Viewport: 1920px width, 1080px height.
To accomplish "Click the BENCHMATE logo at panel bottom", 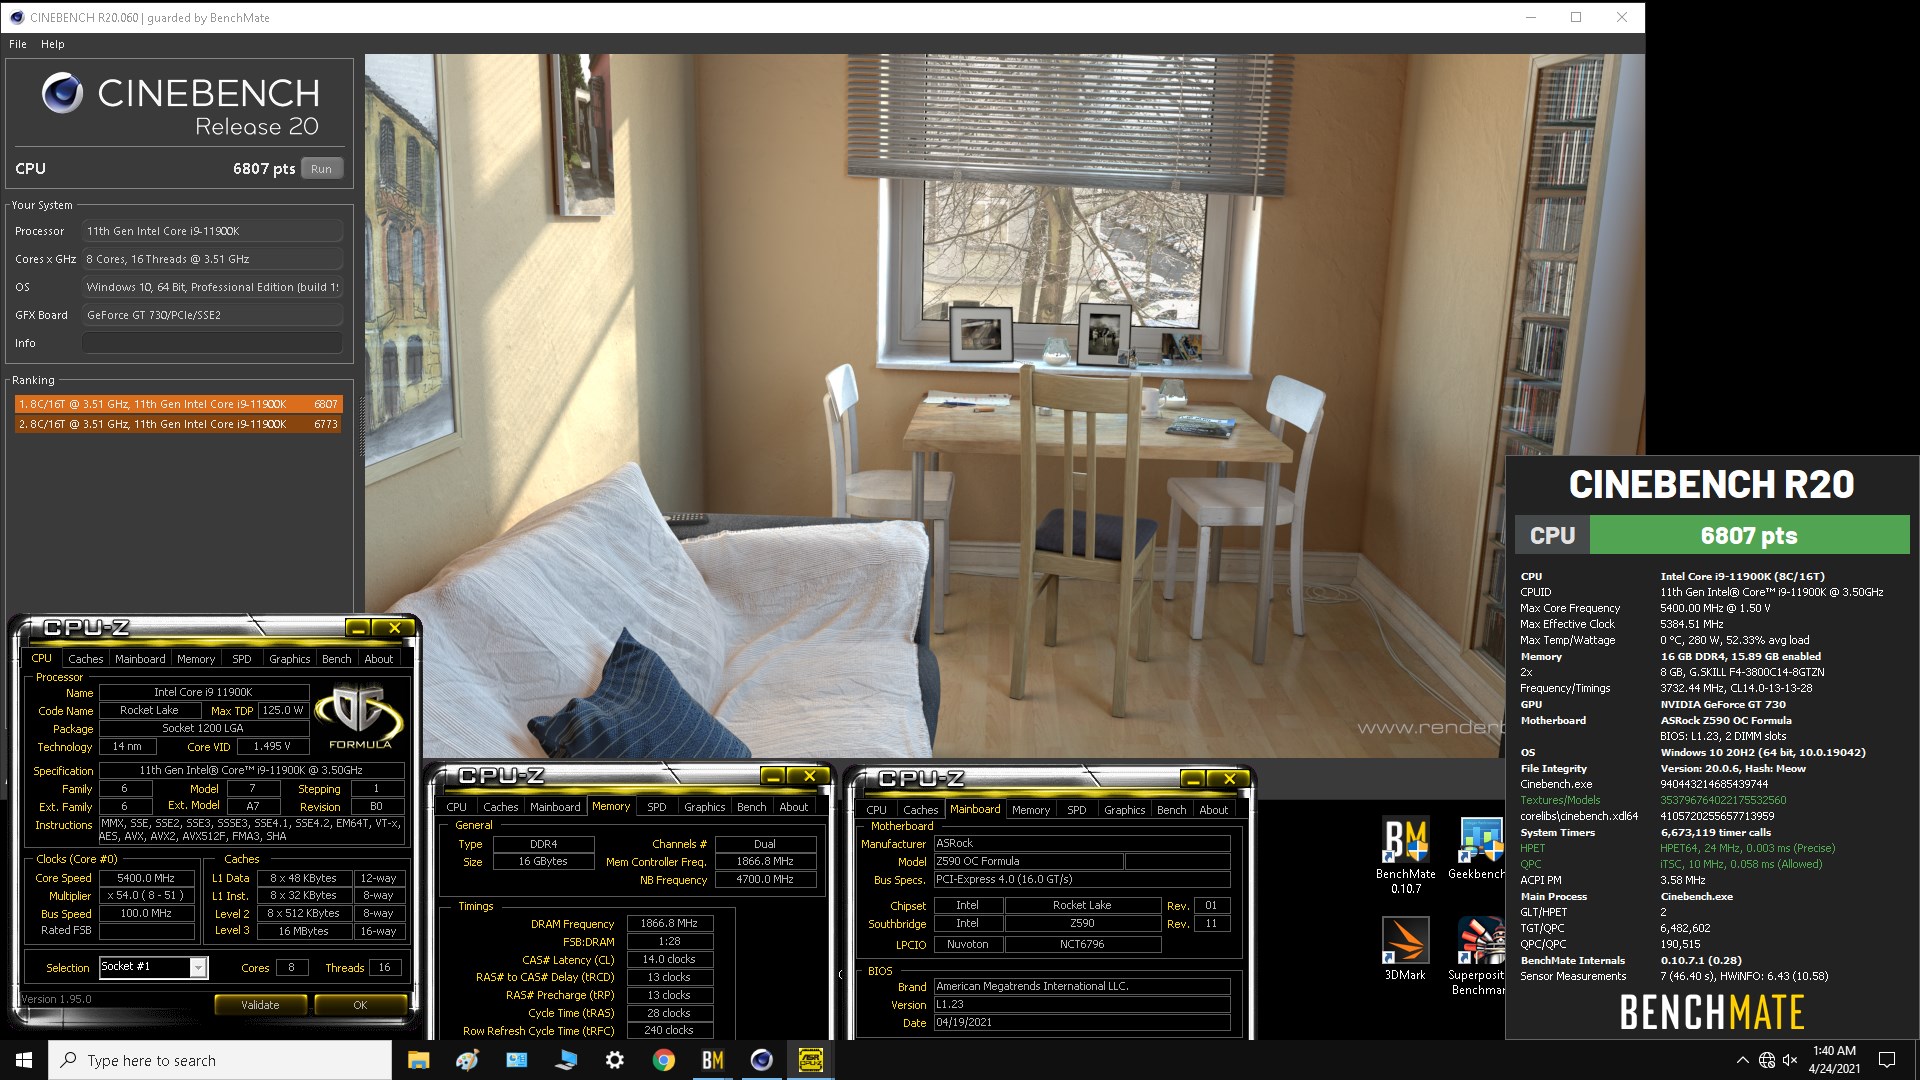I will pos(1711,1012).
